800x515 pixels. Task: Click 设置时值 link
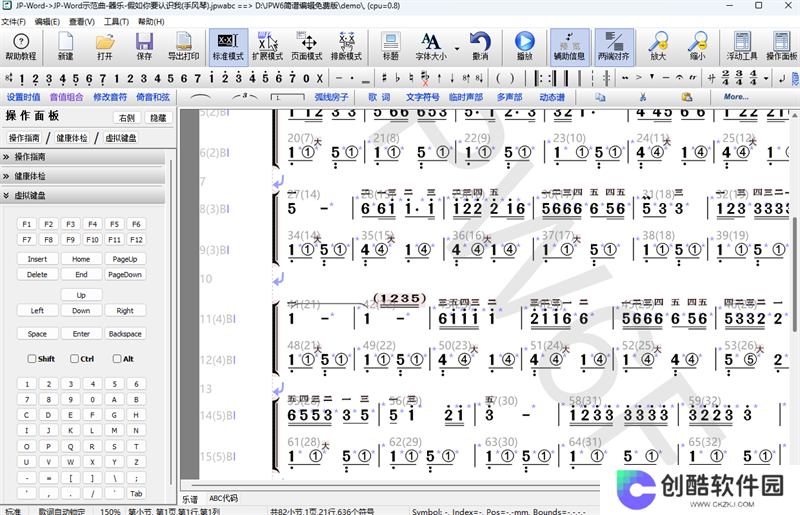(x=23, y=96)
